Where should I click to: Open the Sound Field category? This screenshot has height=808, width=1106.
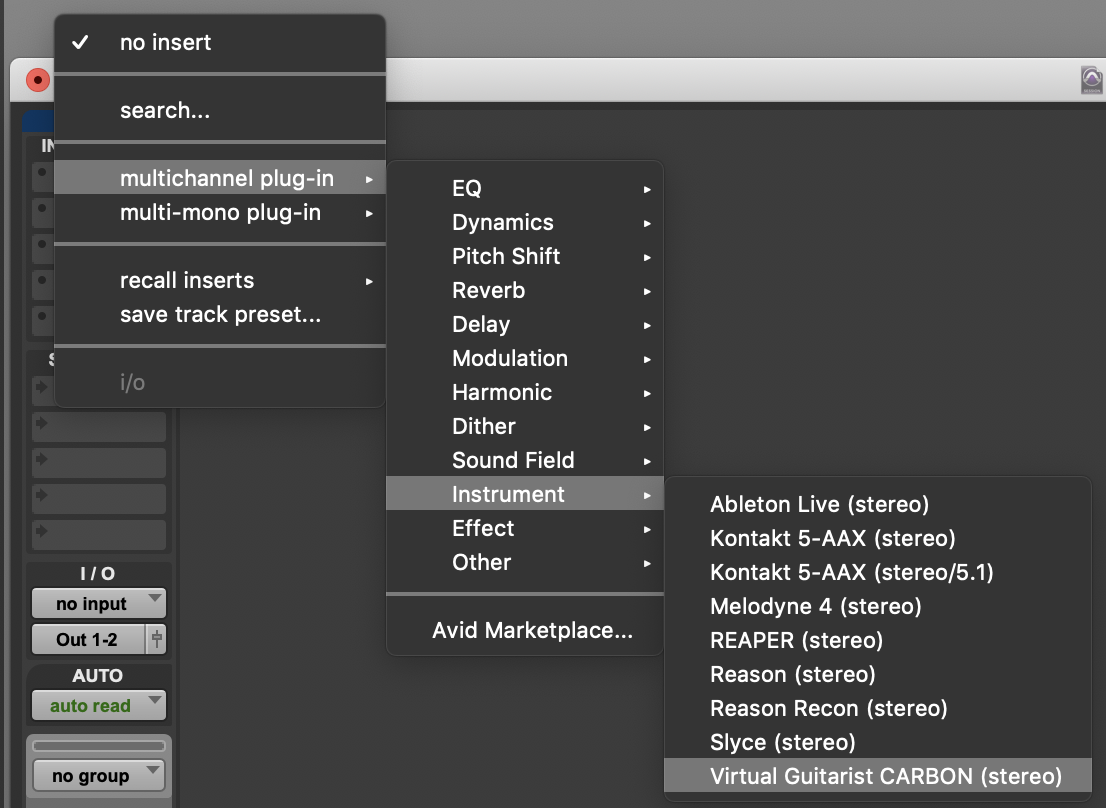525,460
